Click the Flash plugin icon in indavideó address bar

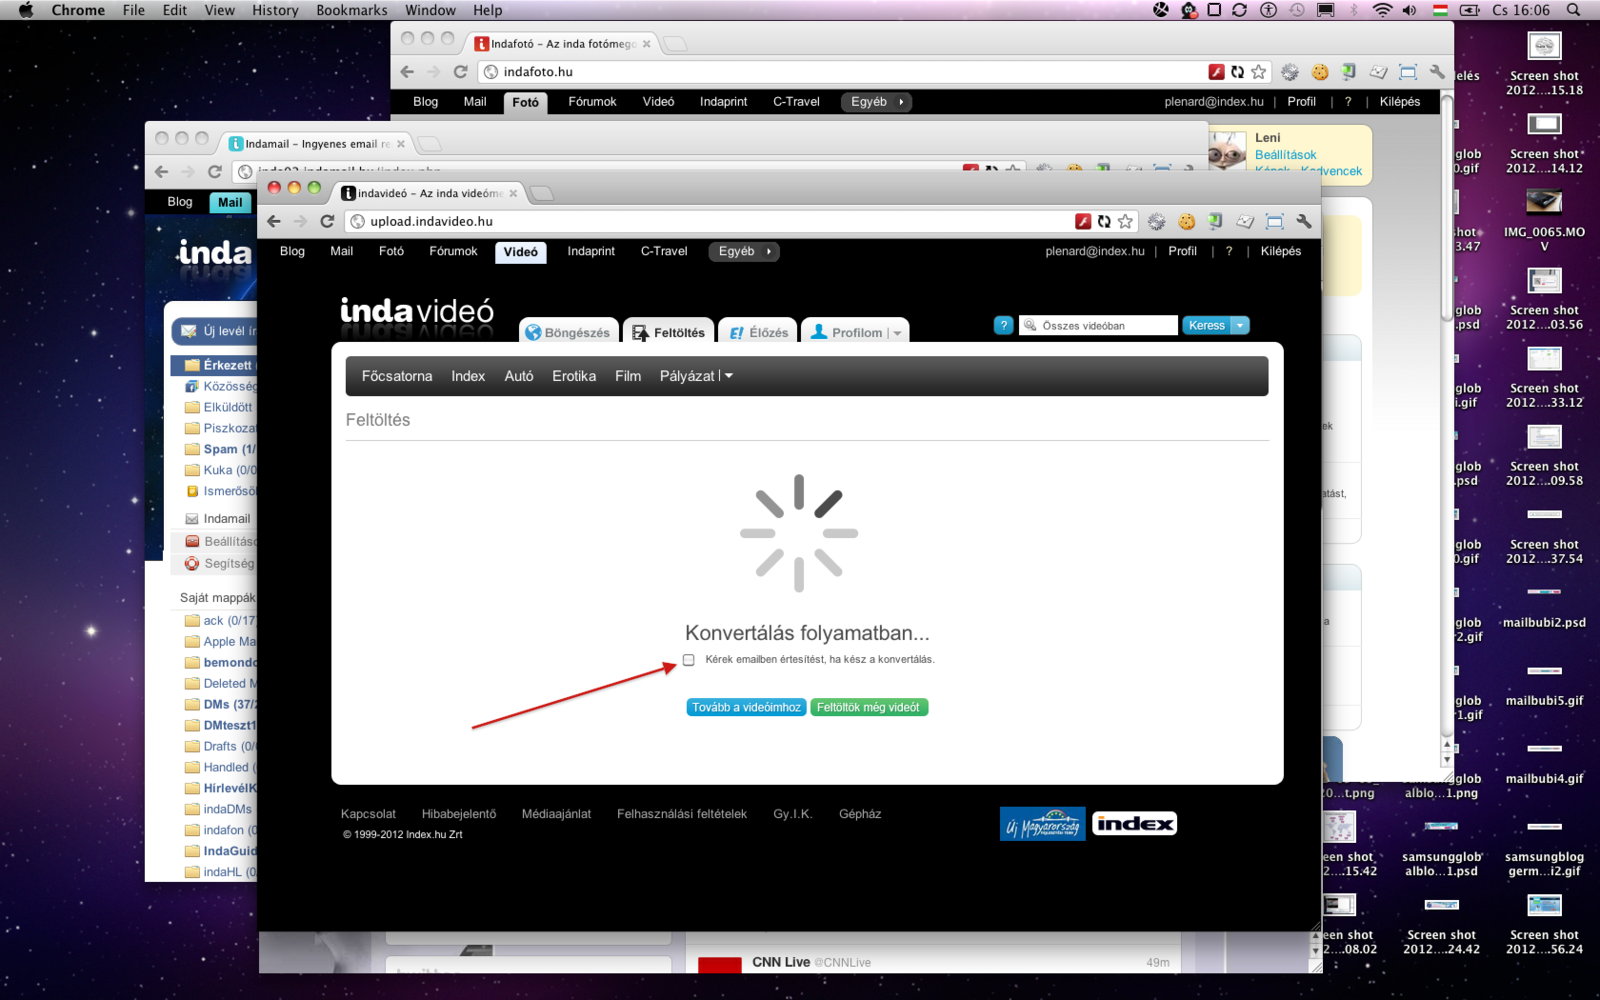click(x=1083, y=222)
